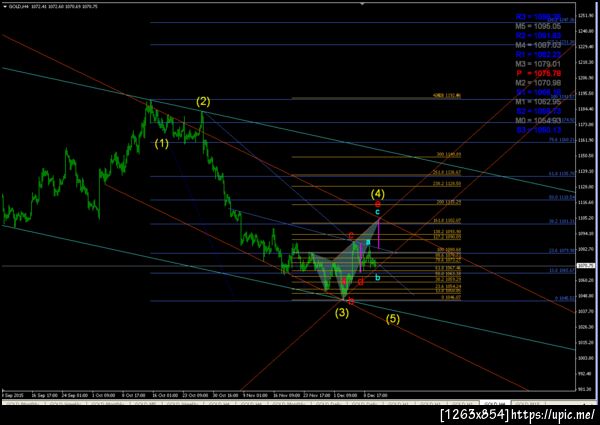Select the tall pink vertical line below cyan c

[x=379, y=233]
